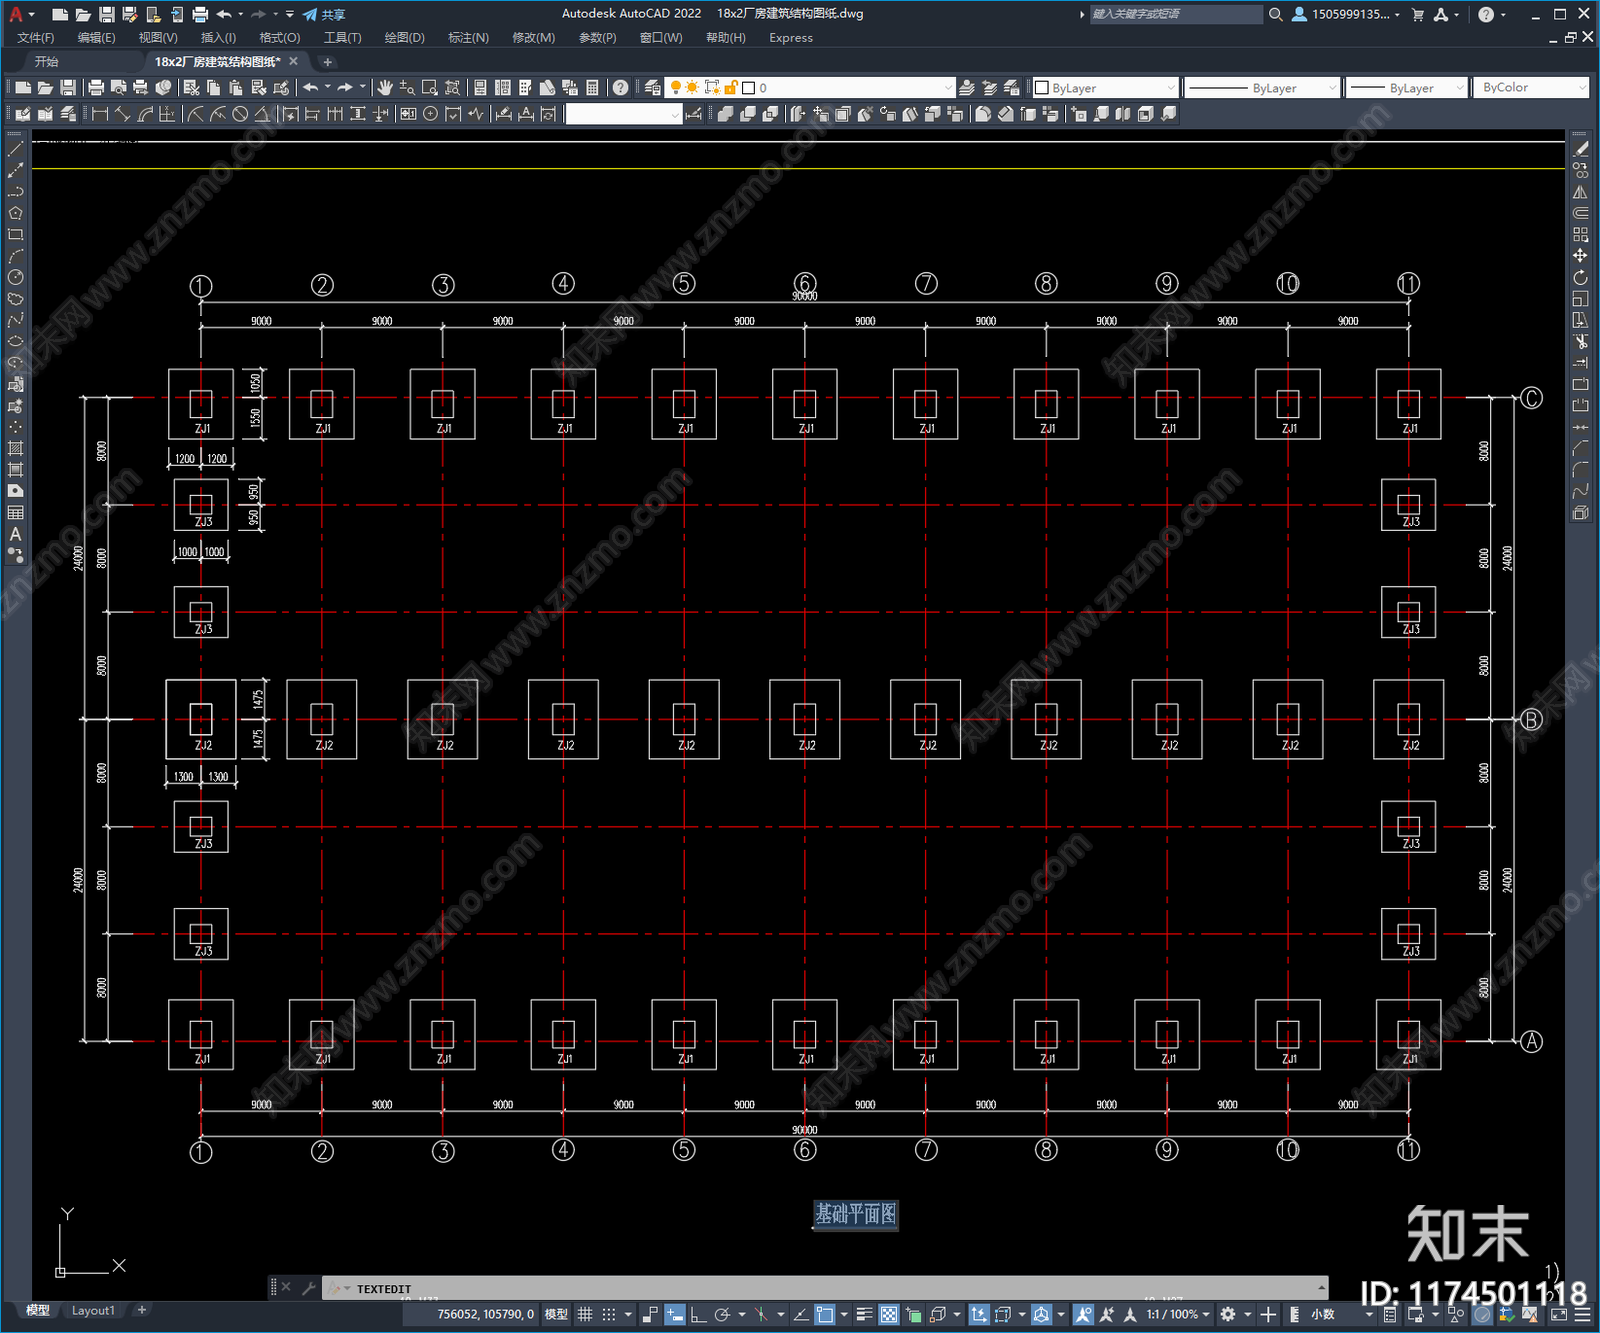The image size is (1600, 1333).
Task: Select the Table tool in left draw toolbar
Action: click(15, 512)
